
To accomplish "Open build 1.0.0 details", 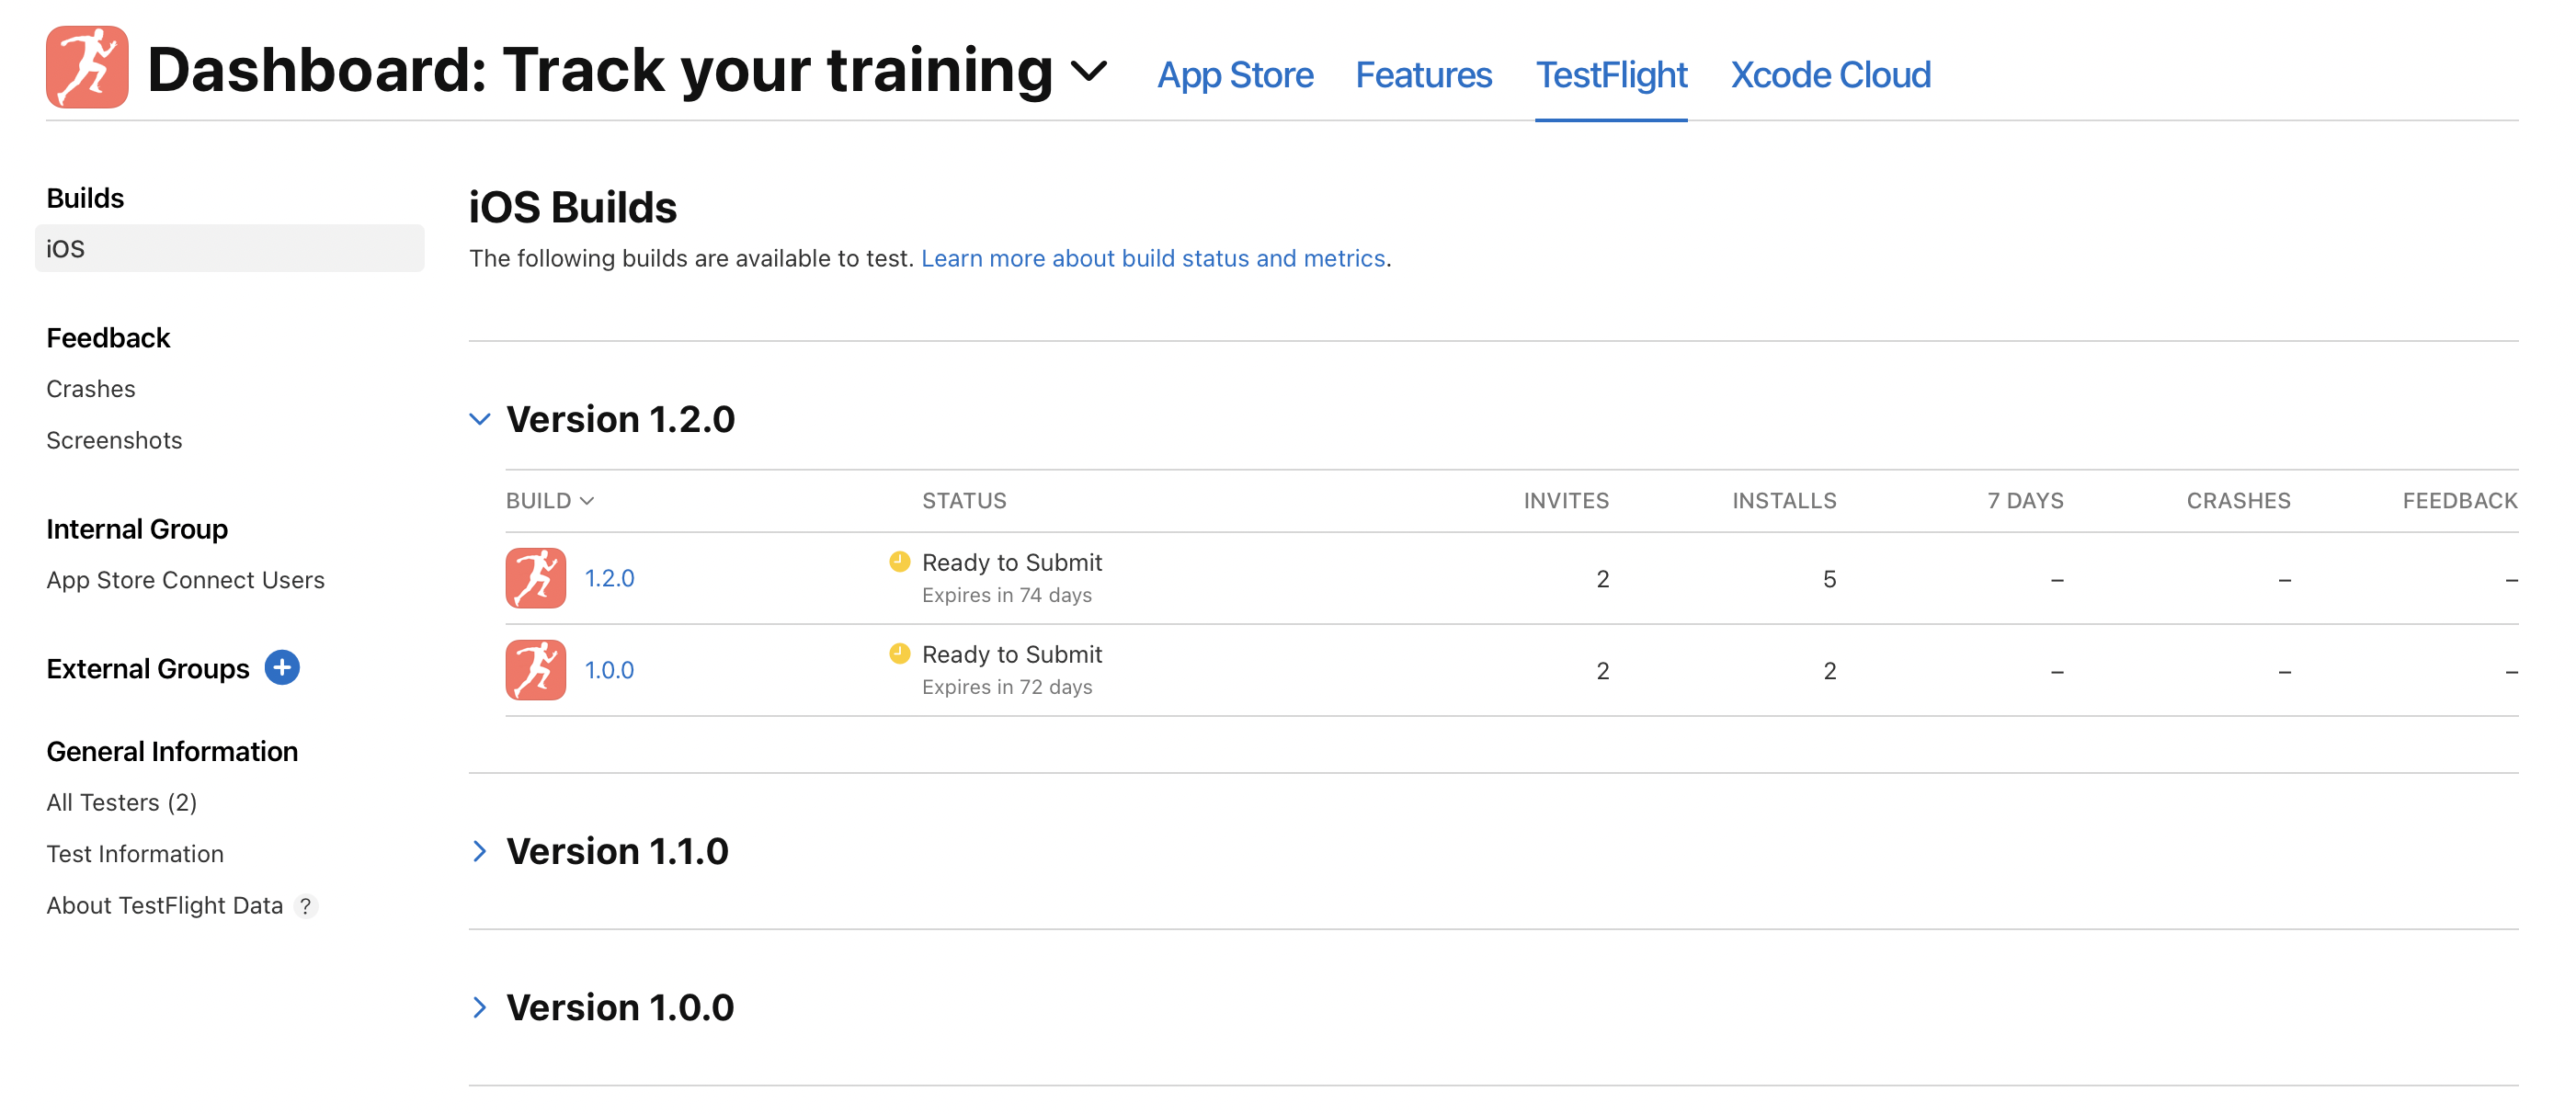I will [x=609, y=670].
